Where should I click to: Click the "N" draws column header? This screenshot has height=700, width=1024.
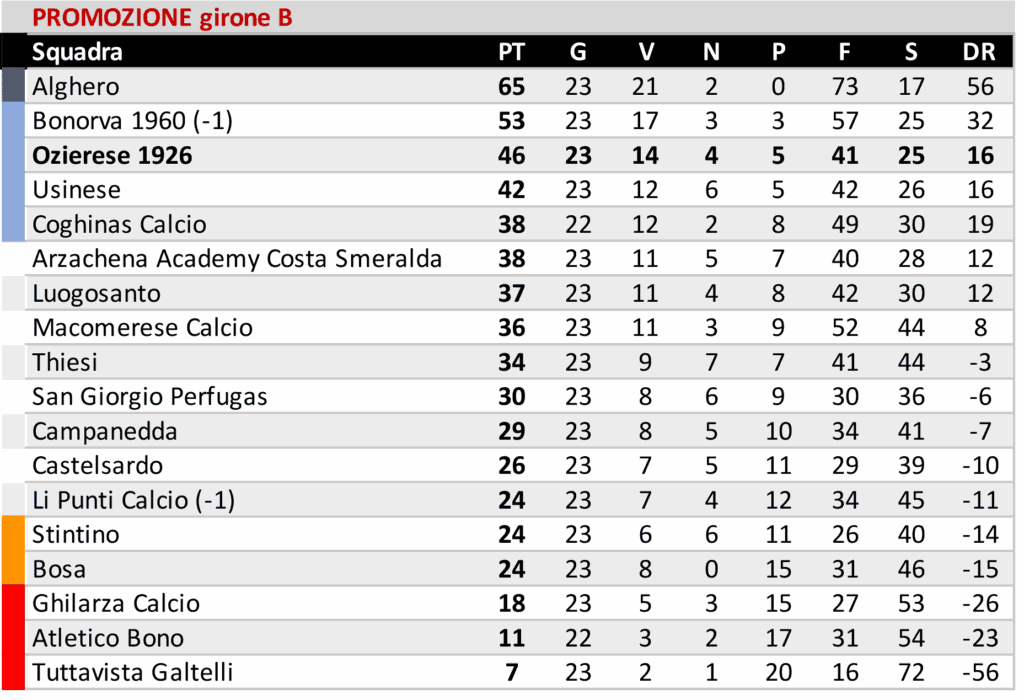coord(711,52)
